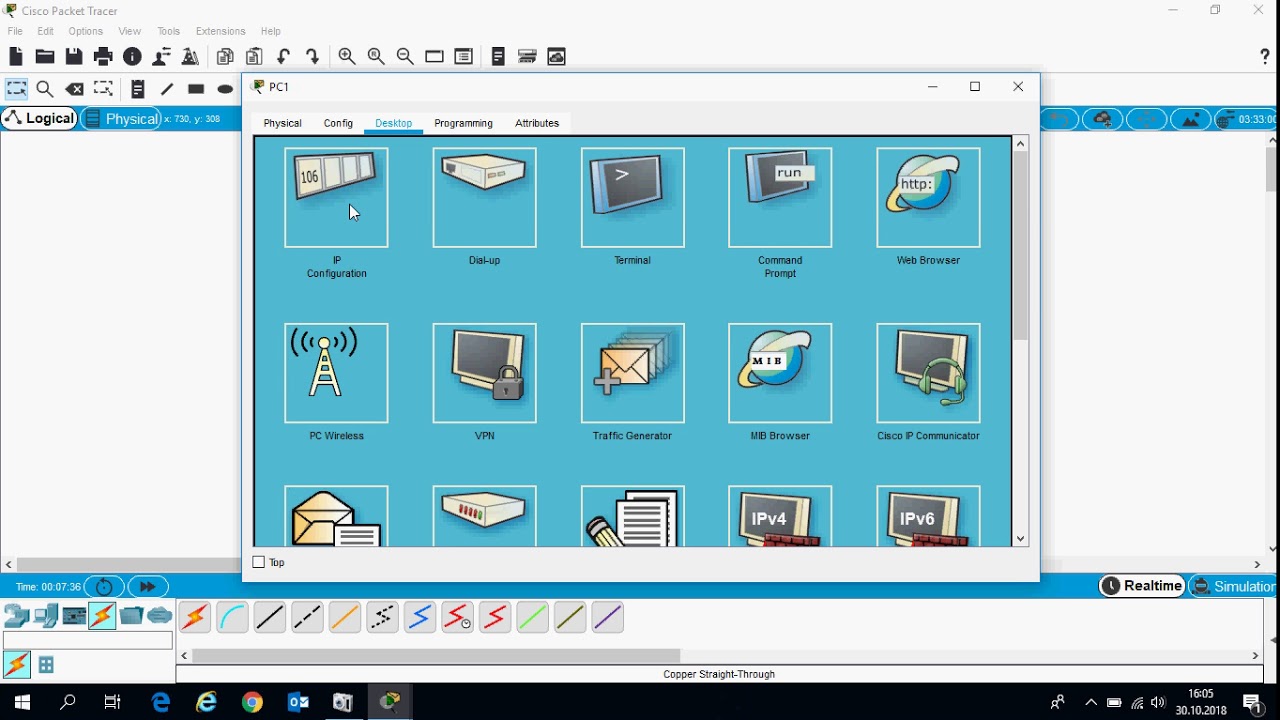
Task: Select the Copper Straight-Through cable
Action: point(269,617)
